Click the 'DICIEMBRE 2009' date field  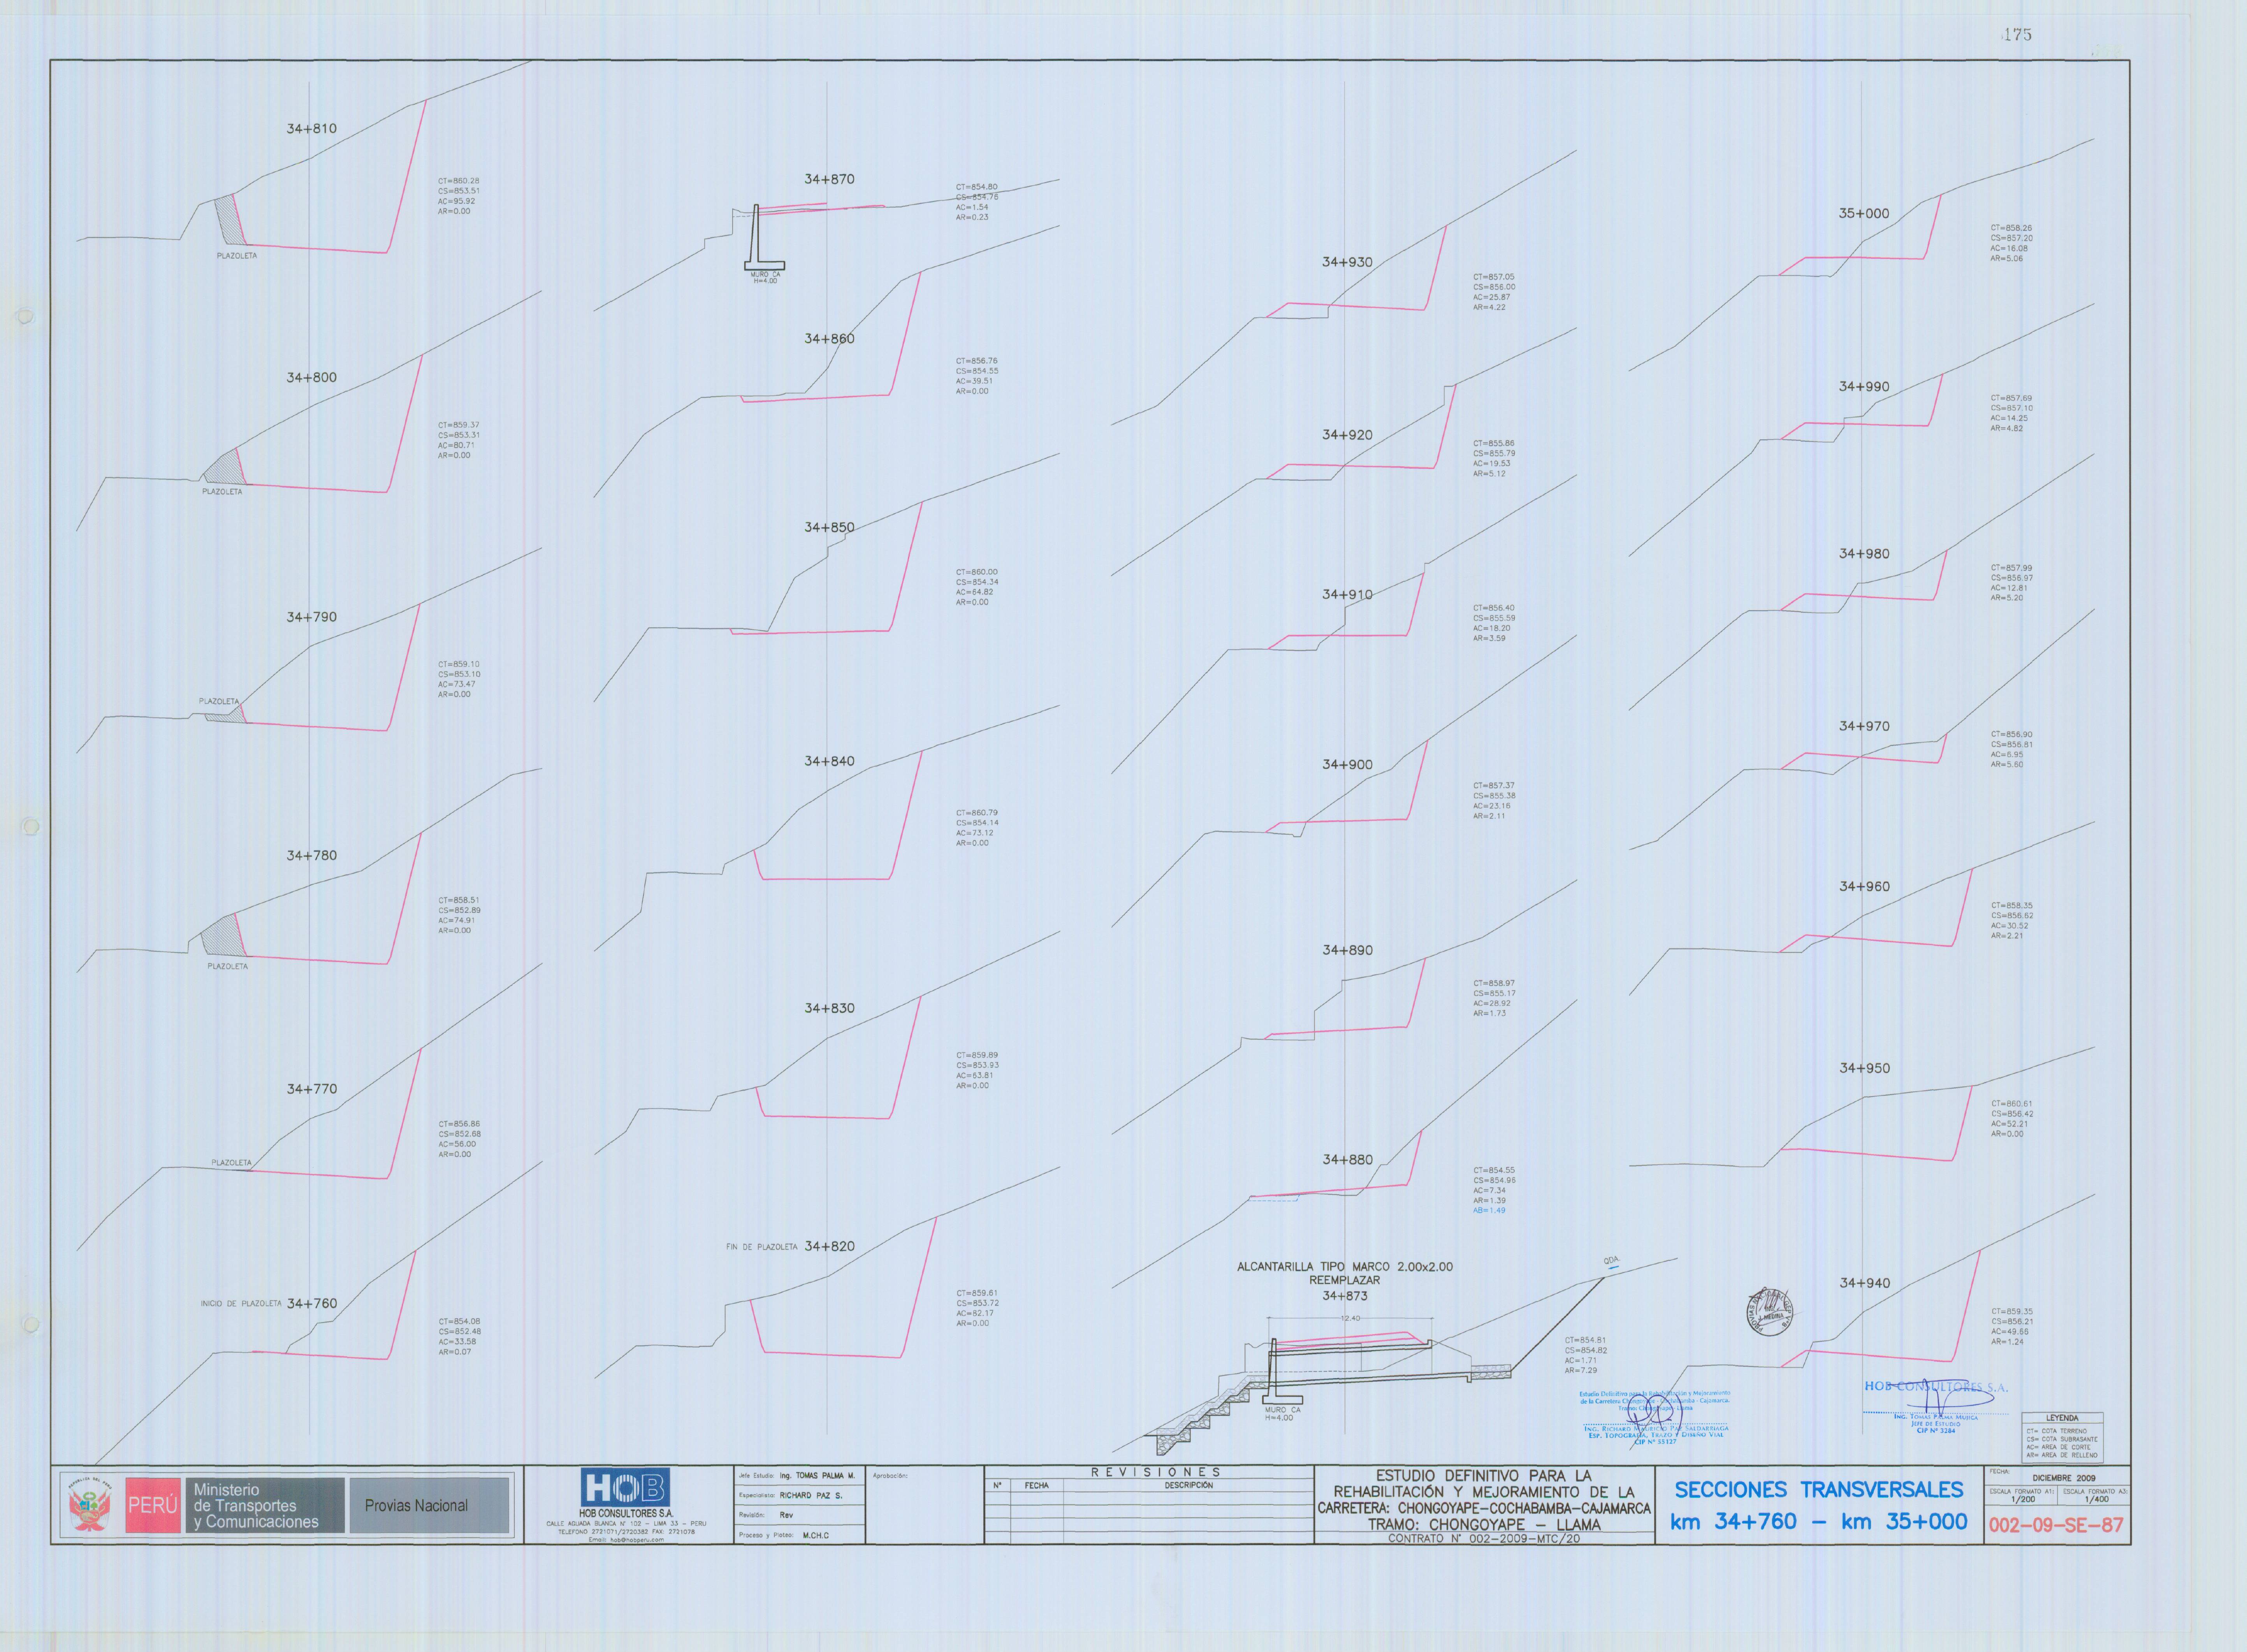pyautogui.click(x=2064, y=1478)
